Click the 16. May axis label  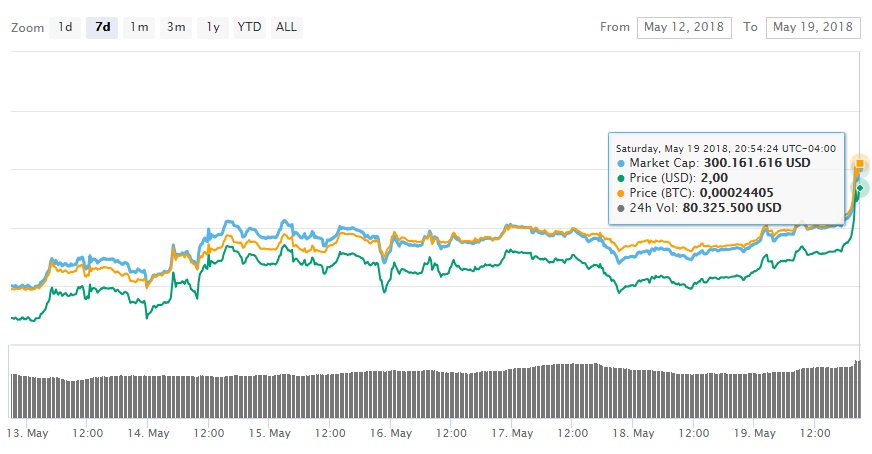391,433
